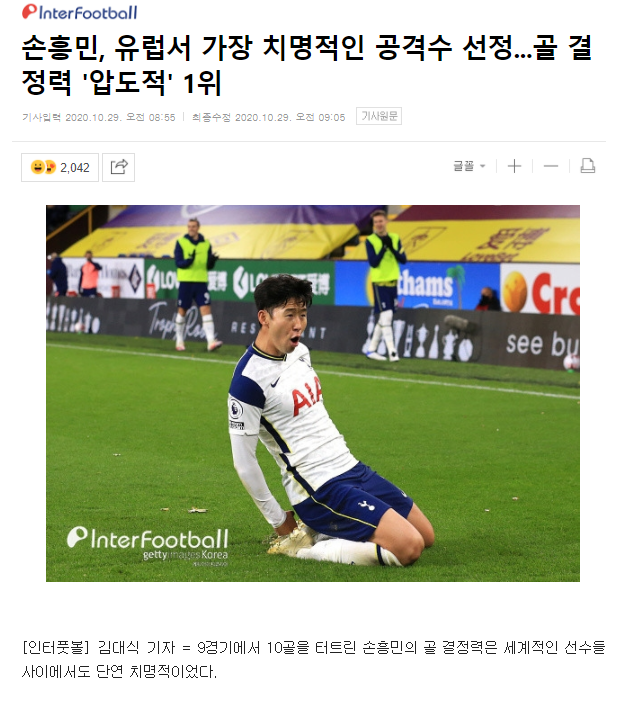
Task: Click the InterFootball watermark on photo
Action: point(148,538)
